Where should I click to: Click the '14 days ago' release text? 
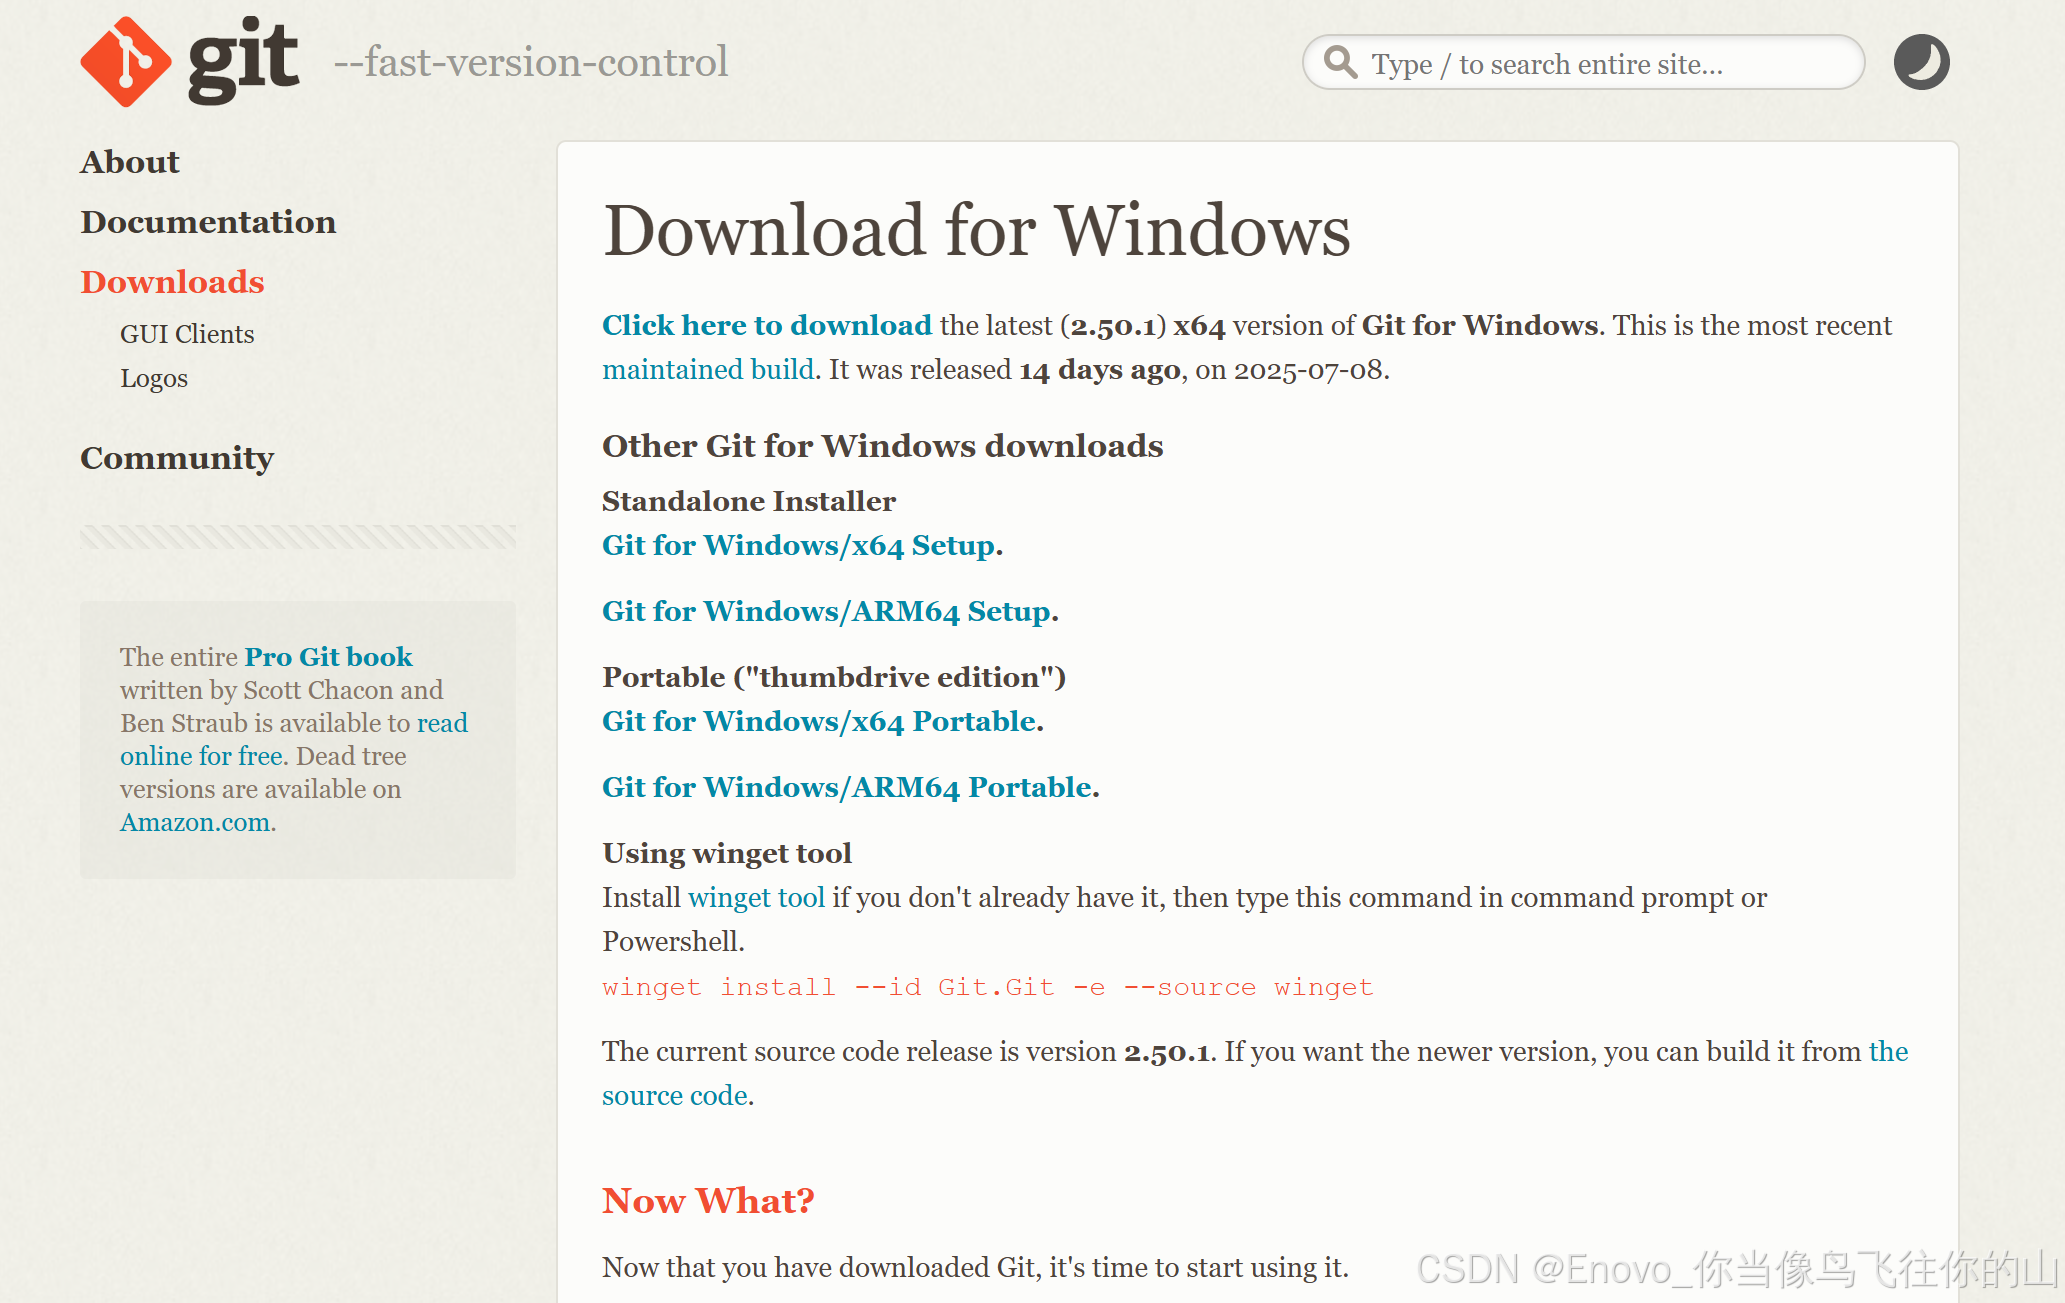click(1100, 370)
